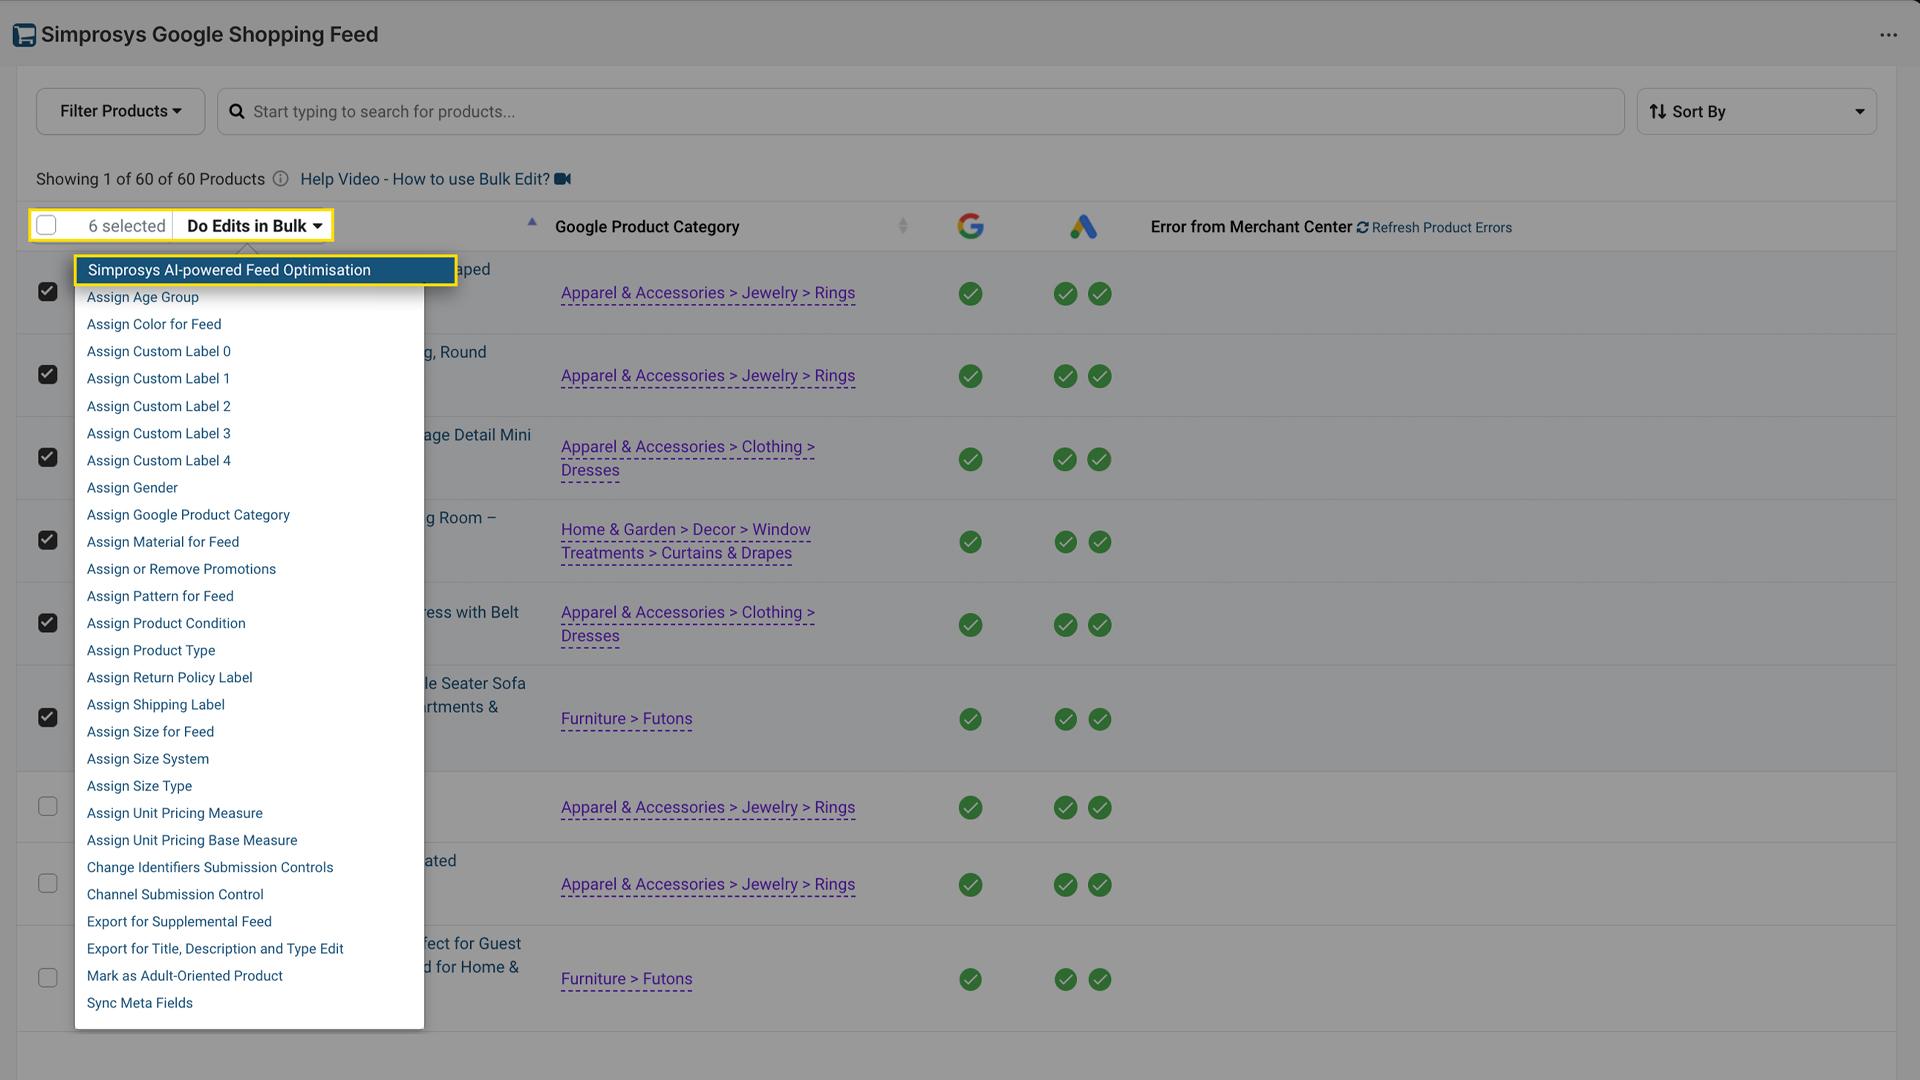This screenshot has height=1080, width=1920.
Task: Click the search magnifier icon
Action: (236, 111)
